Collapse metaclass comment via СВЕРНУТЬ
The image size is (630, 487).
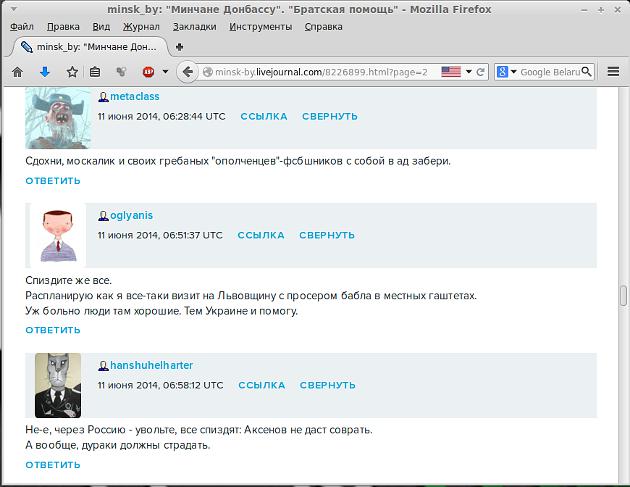tap(329, 116)
